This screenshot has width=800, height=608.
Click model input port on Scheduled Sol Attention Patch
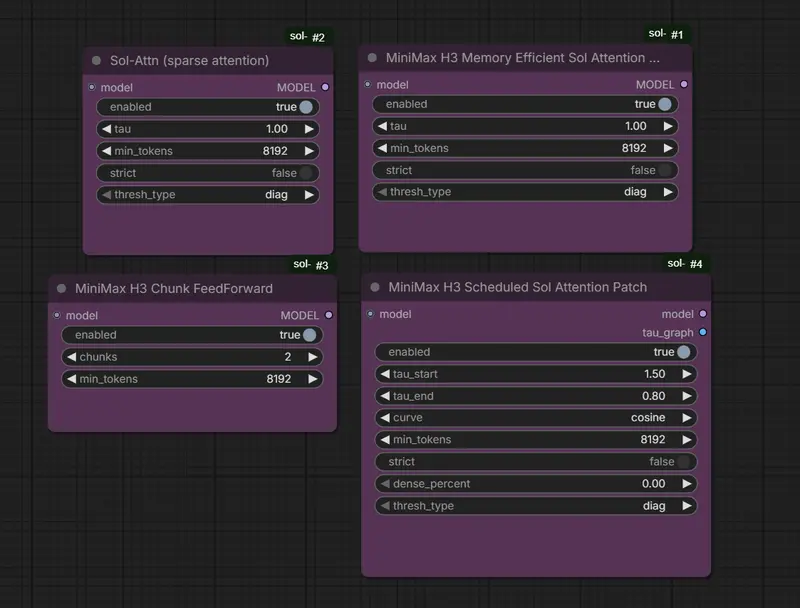coord(370,314)
